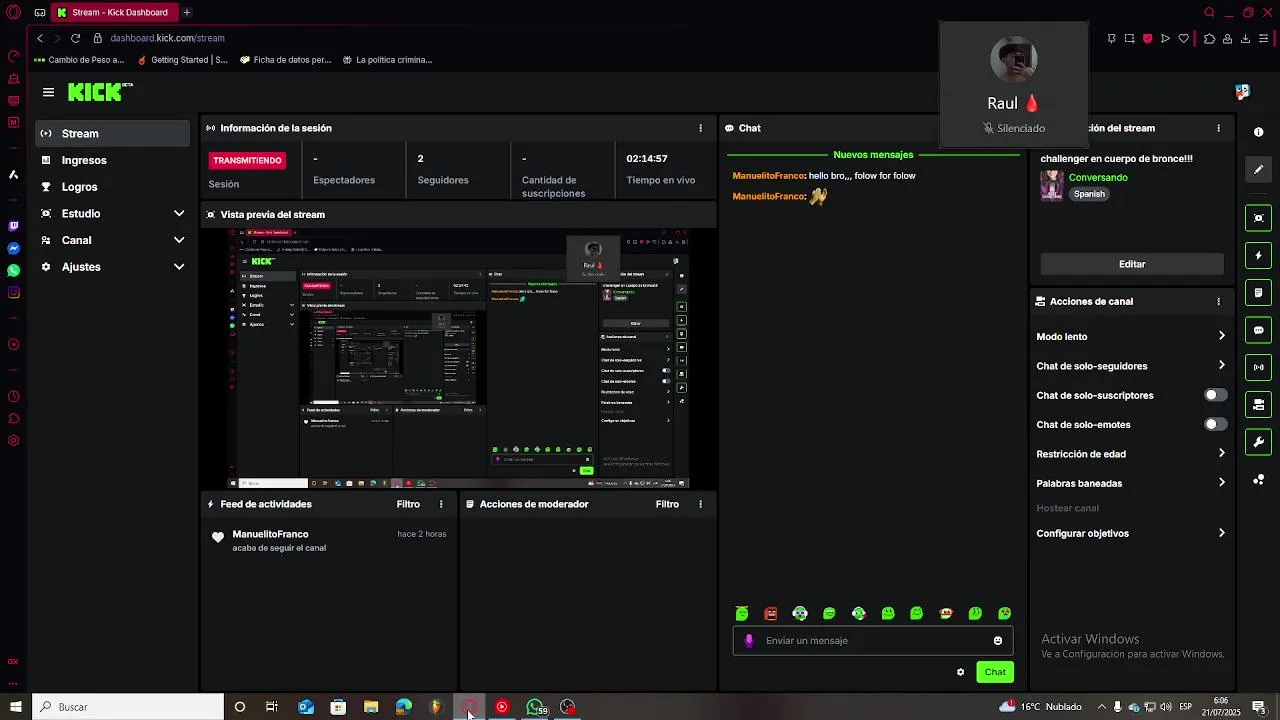Expand the Estudio sidebar section
Viewport: 1280px width, 720px height.
click(179, 213)
